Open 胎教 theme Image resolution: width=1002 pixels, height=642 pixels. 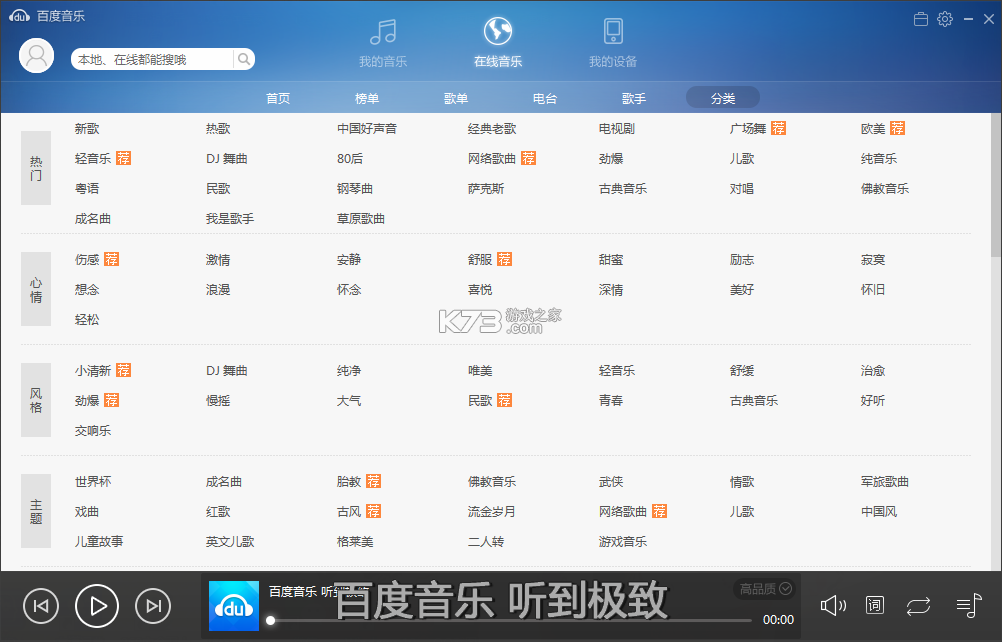pyautogui.click(x=349, y=482)
